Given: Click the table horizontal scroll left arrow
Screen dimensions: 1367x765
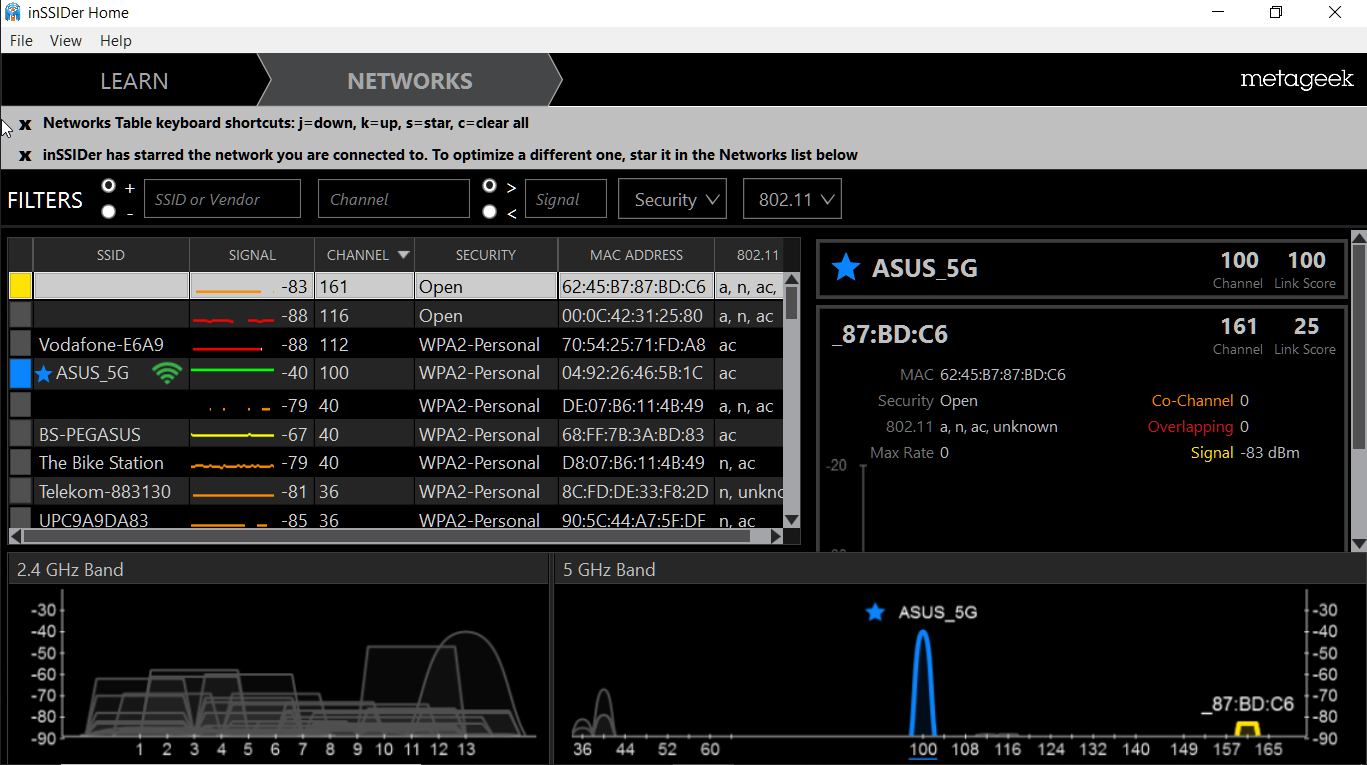Looking at the screenshot, I should (x=18, y=536).
